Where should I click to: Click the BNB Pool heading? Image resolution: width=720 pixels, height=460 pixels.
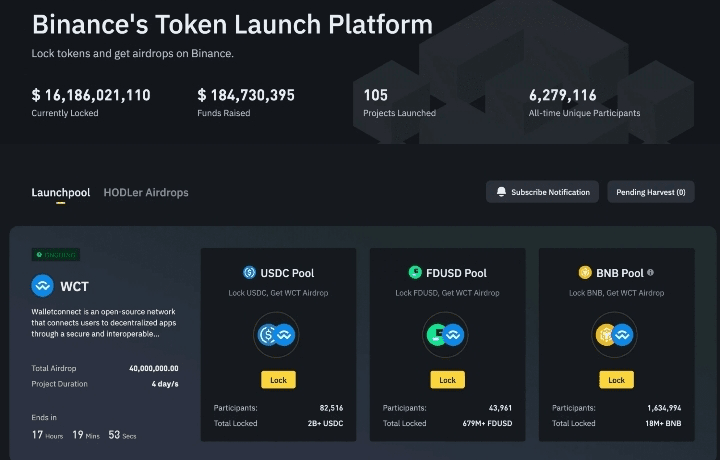pos(620,273)
